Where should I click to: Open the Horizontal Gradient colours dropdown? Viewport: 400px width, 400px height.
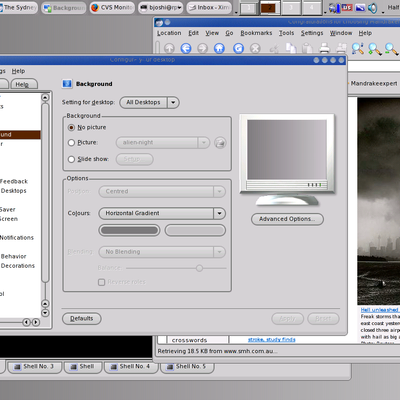pyautogui.click(x=162, y=213)
